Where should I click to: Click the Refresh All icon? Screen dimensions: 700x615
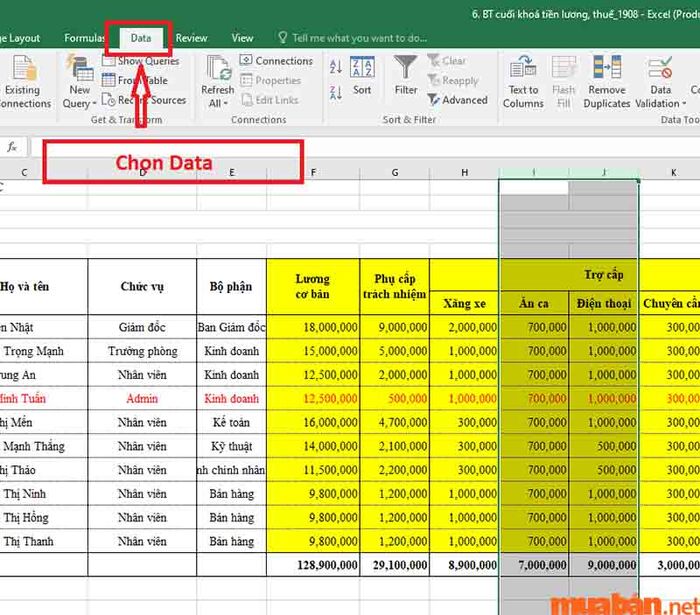(218, 68)
